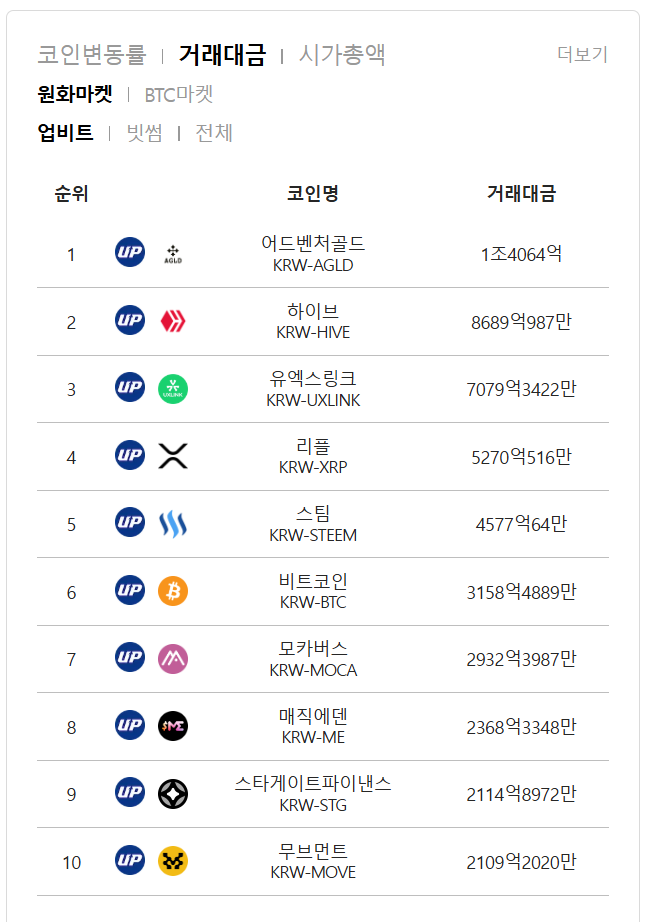This screenshot has width=655, height=922.
Task: Select the 빗썸 exchange filter
Action: click(145, 133)
